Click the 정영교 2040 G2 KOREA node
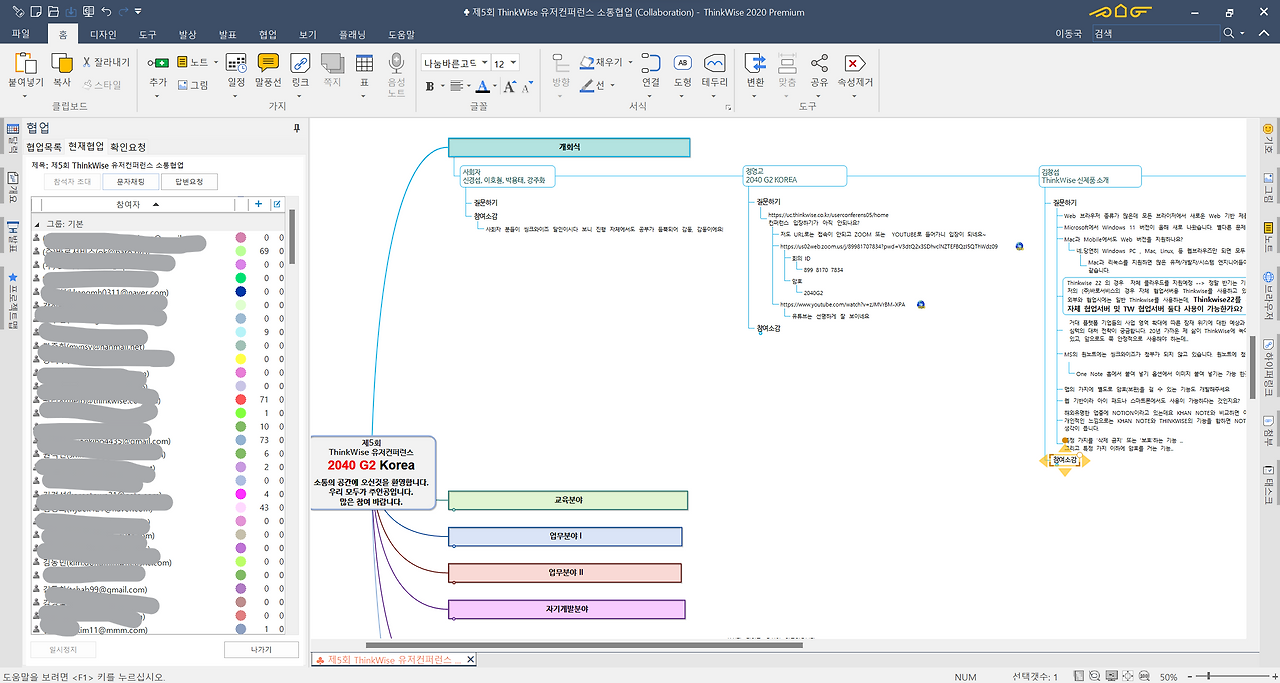Viewport: 1280px width, 683px height. (795, 175)
